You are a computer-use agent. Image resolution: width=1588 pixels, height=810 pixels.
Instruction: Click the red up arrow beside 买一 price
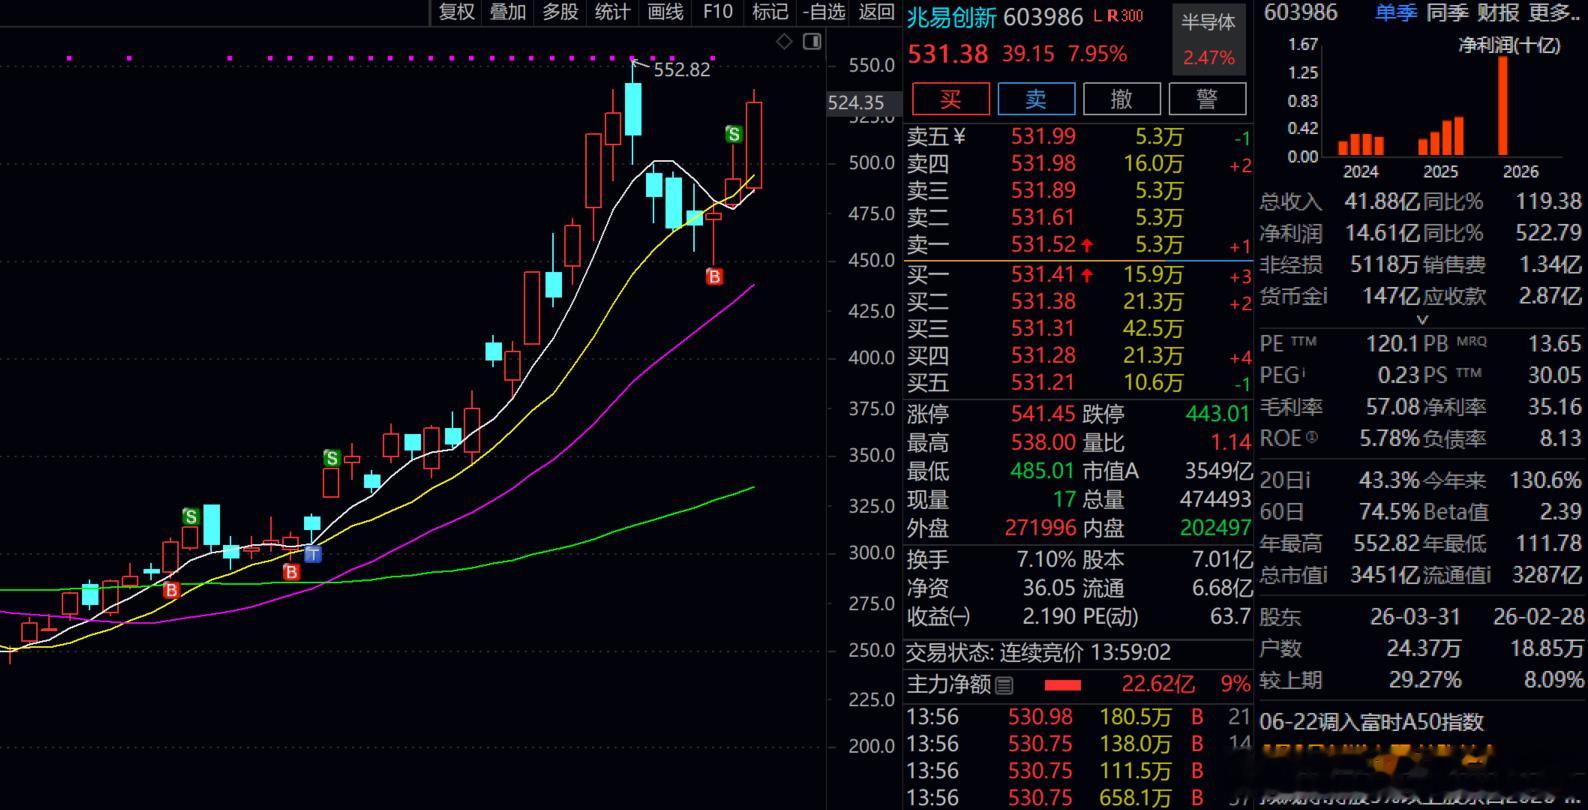pyautogui.click(x=1087, y=274)
